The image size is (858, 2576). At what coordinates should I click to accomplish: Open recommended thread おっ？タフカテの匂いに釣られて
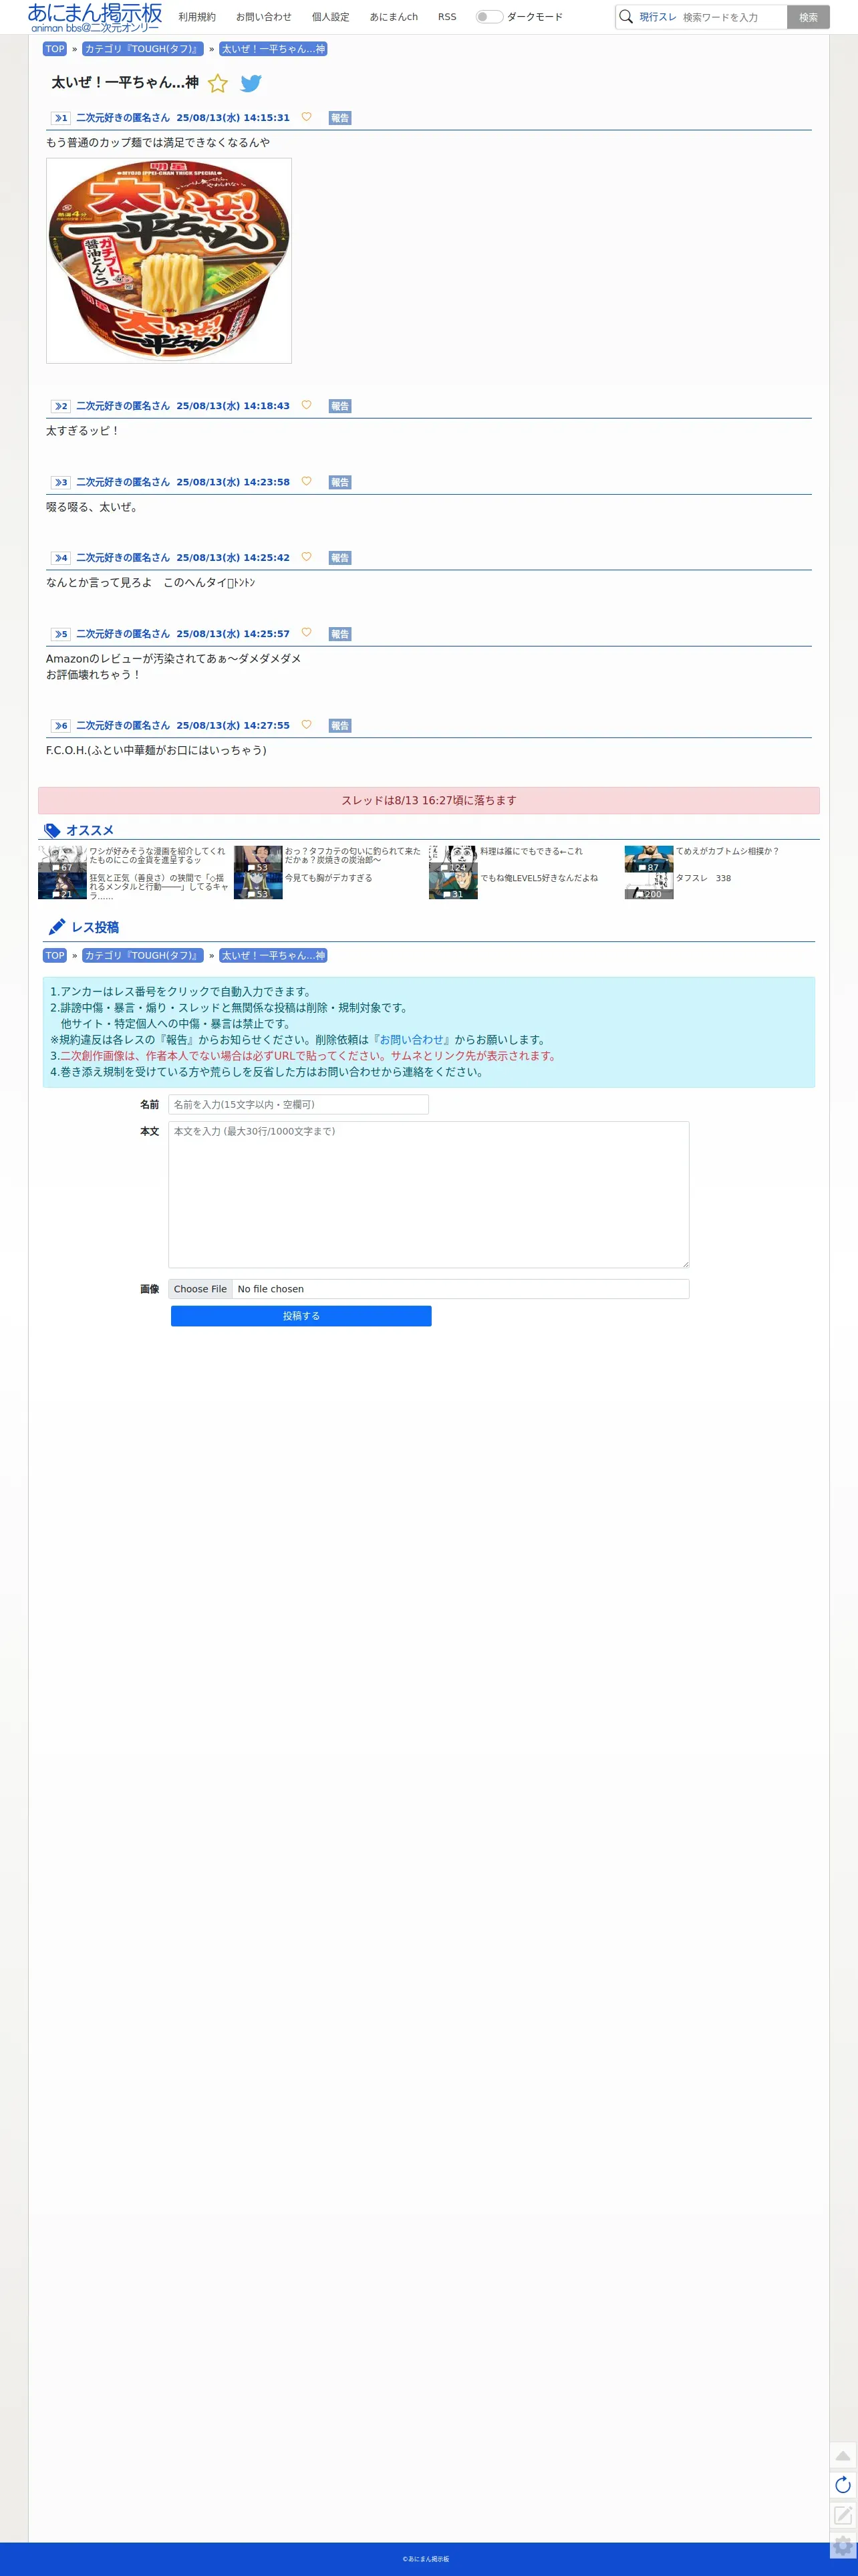353,856
